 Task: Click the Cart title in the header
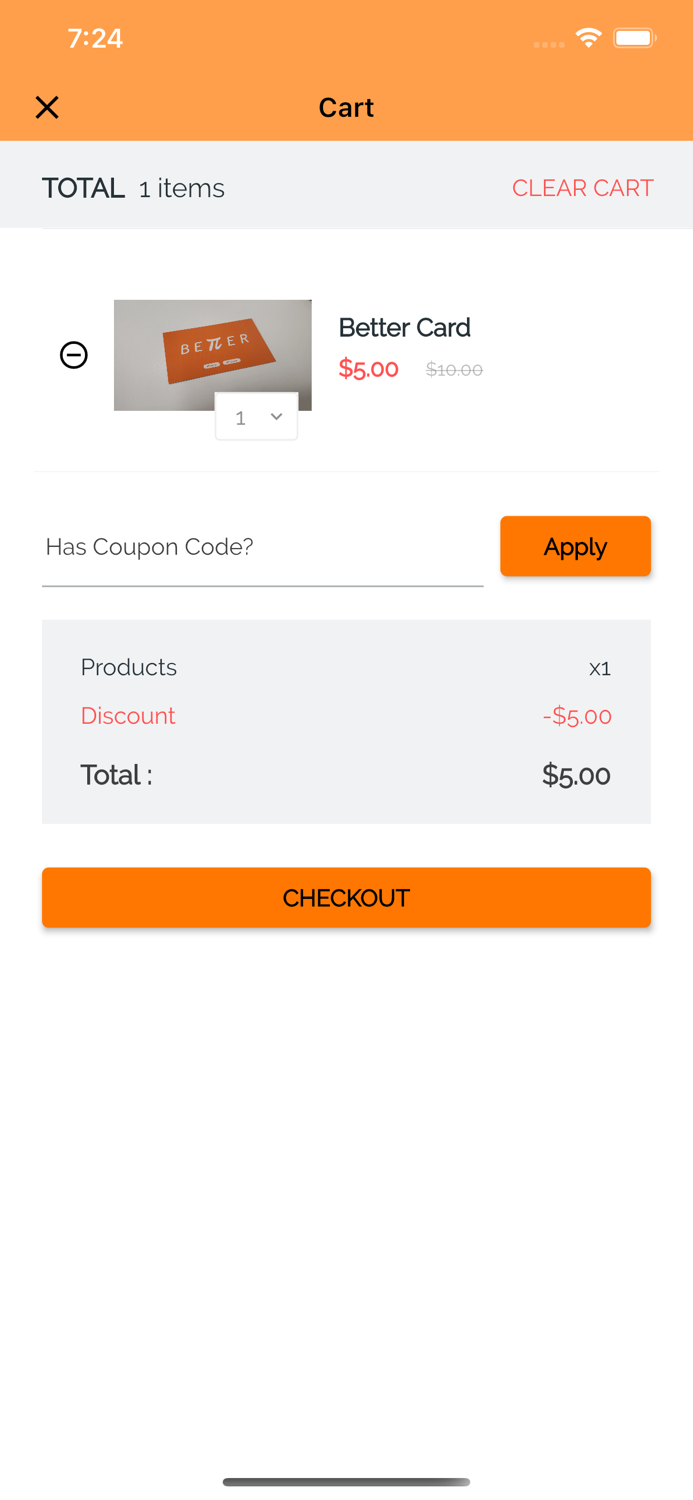pyautogui.click(x=346, y=107)
